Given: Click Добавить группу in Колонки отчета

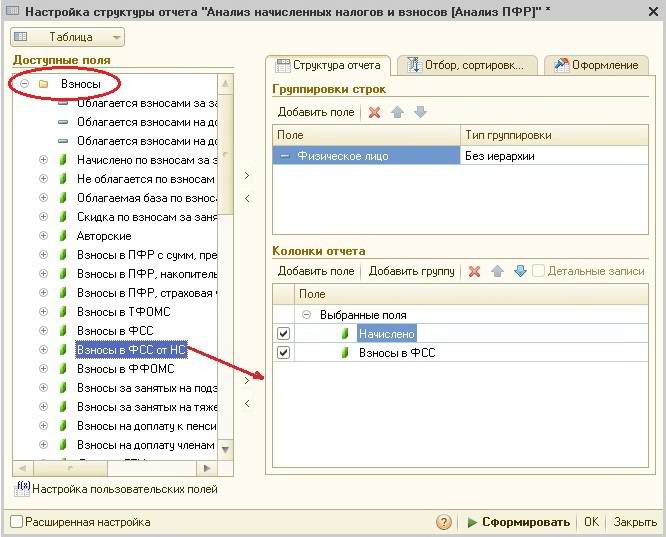Looking at the screenshot, I should pyautogui.click(x=411, y=271).
